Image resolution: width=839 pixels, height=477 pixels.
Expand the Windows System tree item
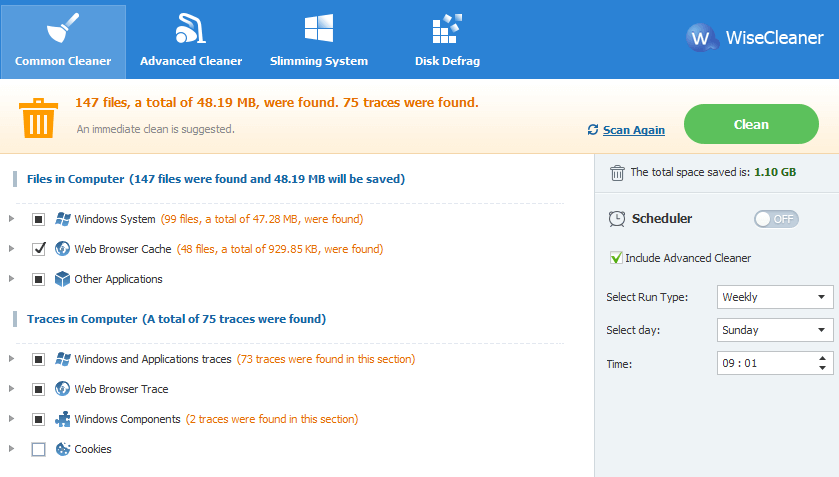(11, 219)
